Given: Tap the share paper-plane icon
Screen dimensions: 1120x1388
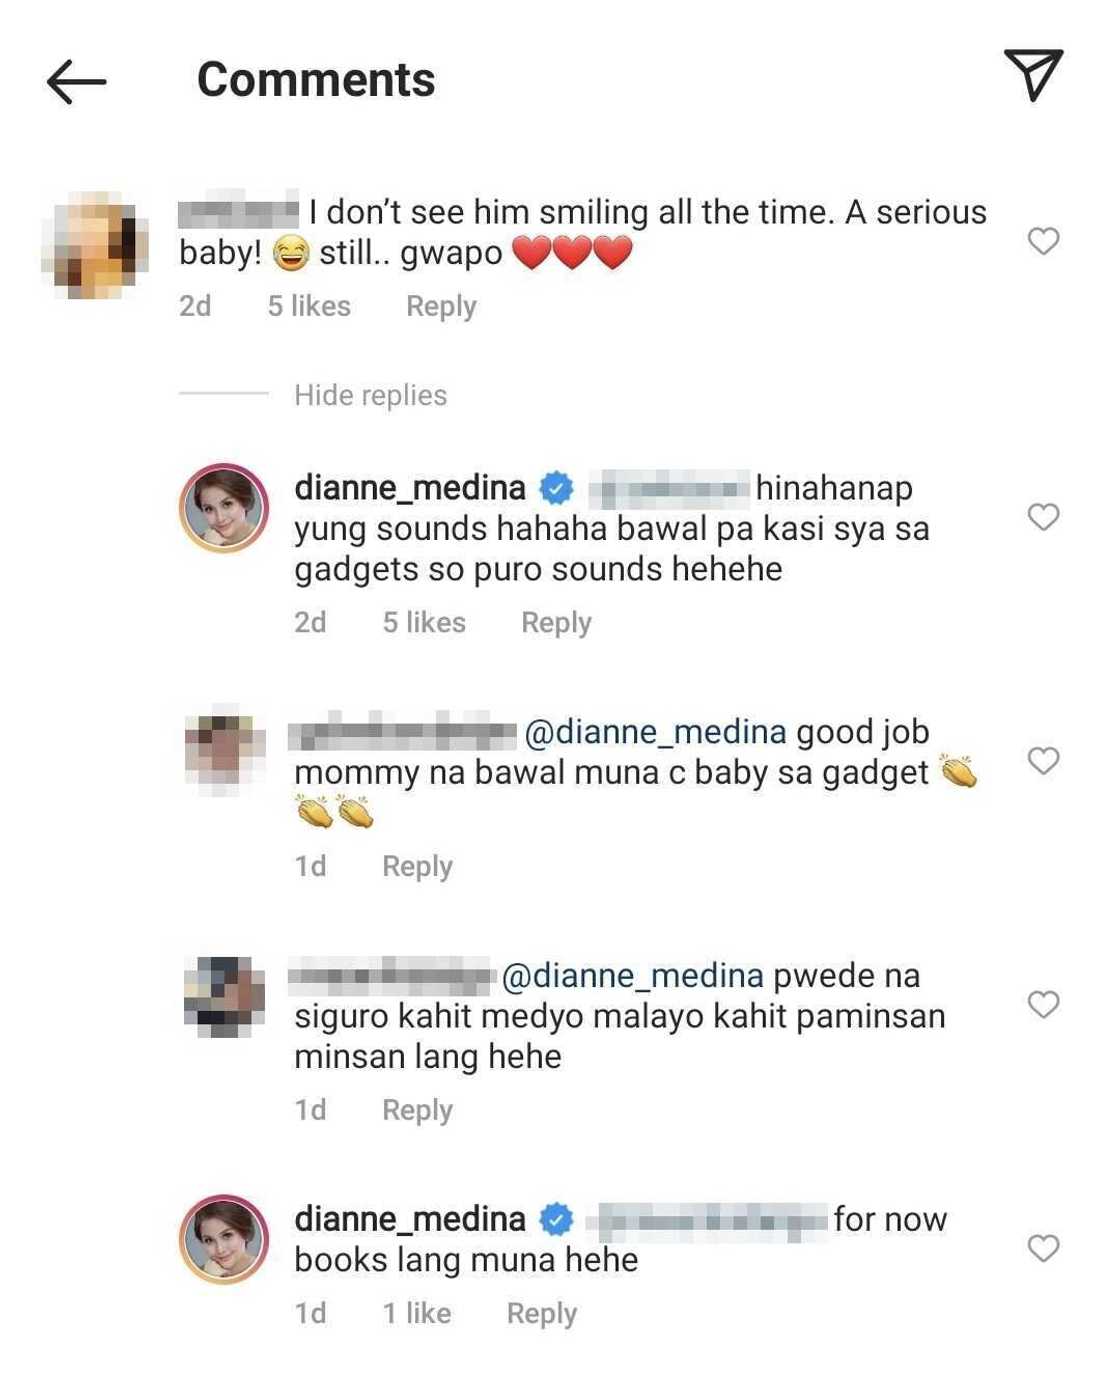Looking at the screenshot, I should [1033, 74].
